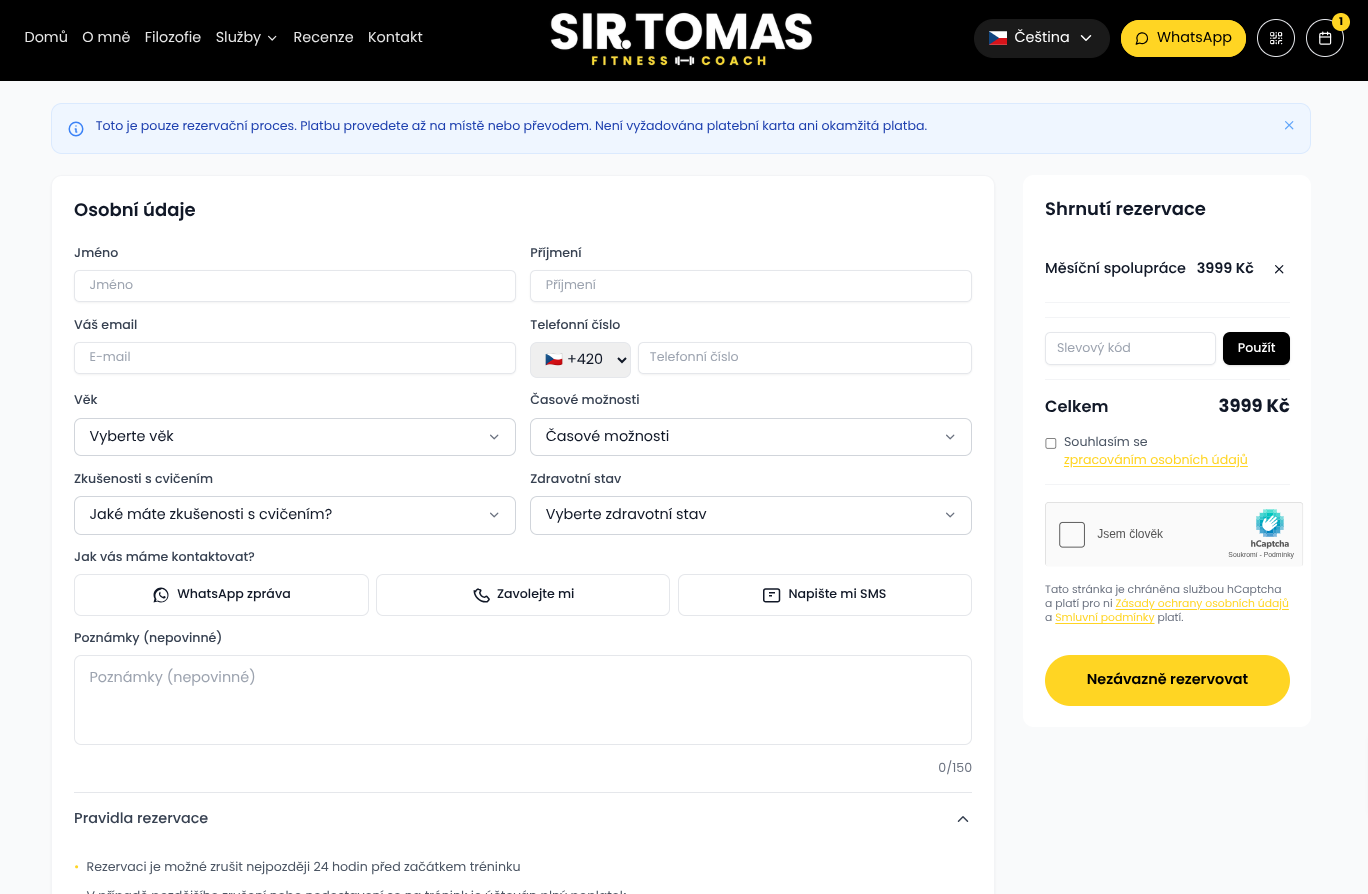Open the Služby menu
This screenshot has width=1368, height=894.
[x=246, y=37]
